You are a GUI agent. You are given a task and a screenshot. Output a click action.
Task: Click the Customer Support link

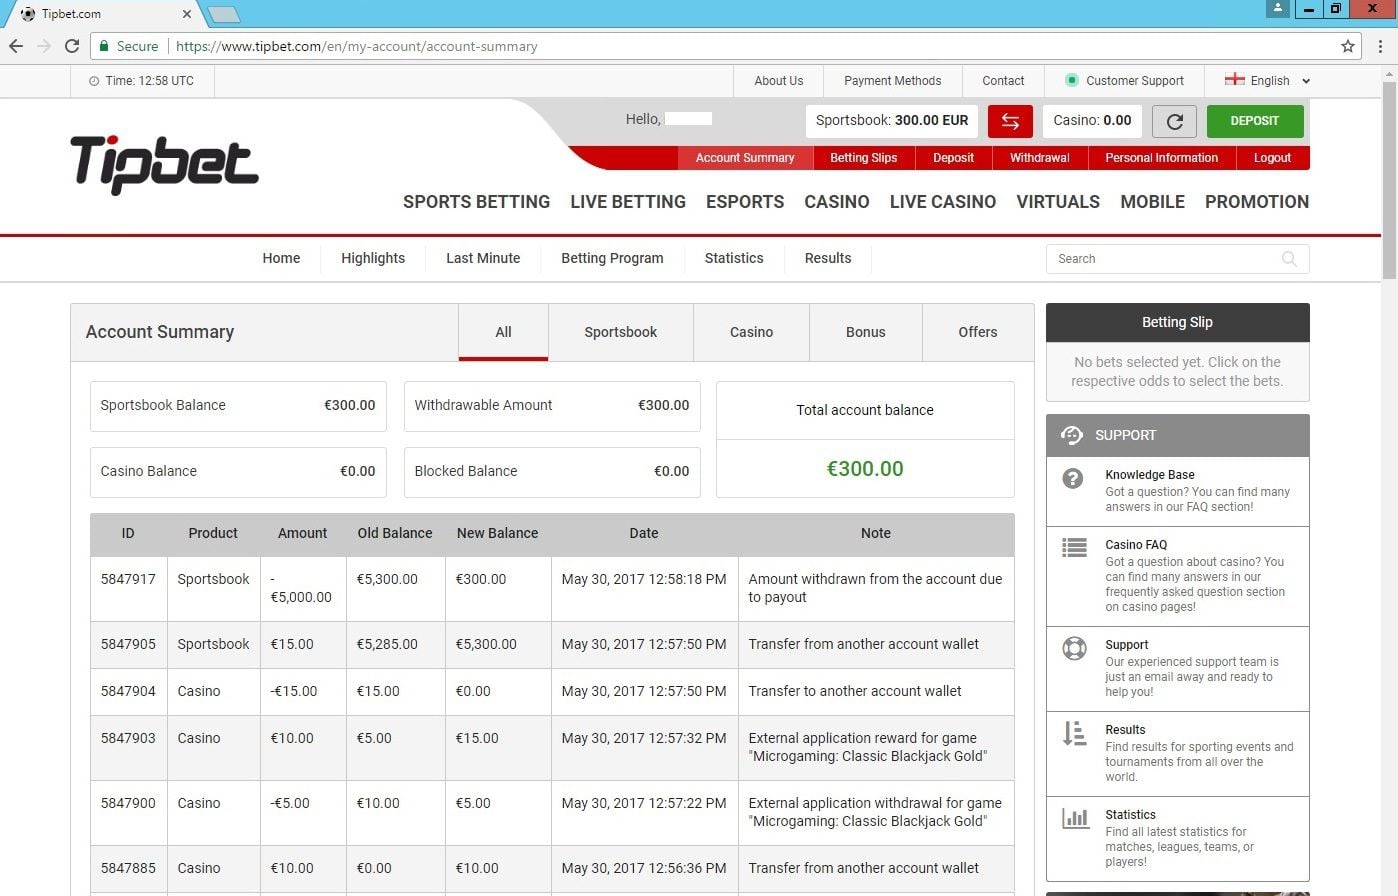1135,81
